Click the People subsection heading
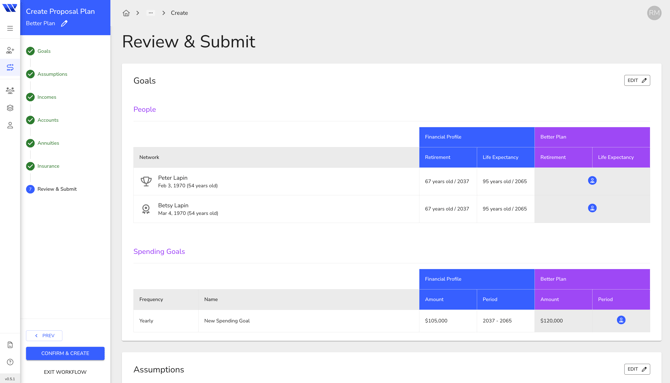Screen dimensions: 670x383 click(144, 109)
